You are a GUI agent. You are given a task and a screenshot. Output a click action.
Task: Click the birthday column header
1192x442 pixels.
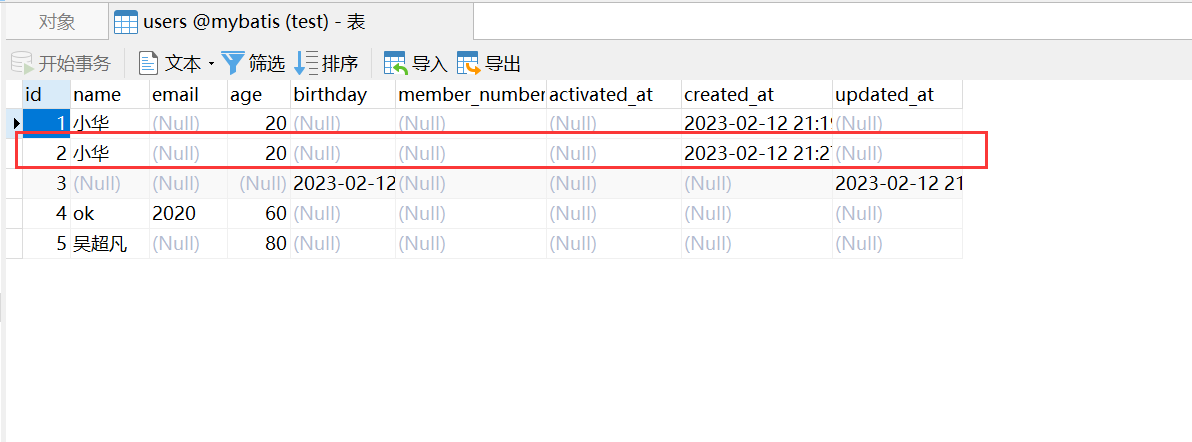click(343, 94)
